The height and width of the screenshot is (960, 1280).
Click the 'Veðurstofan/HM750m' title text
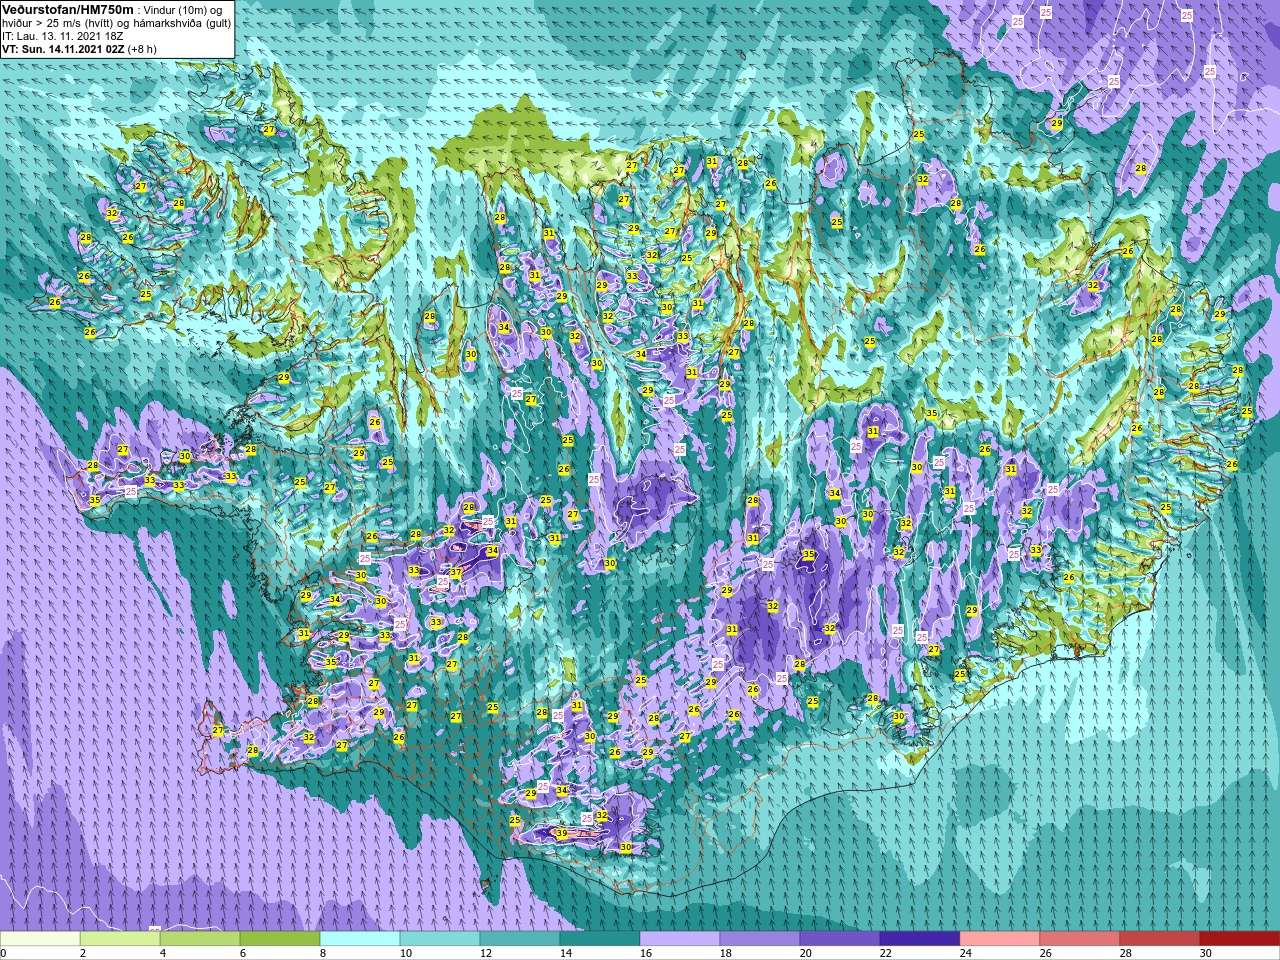coord(67,9)
